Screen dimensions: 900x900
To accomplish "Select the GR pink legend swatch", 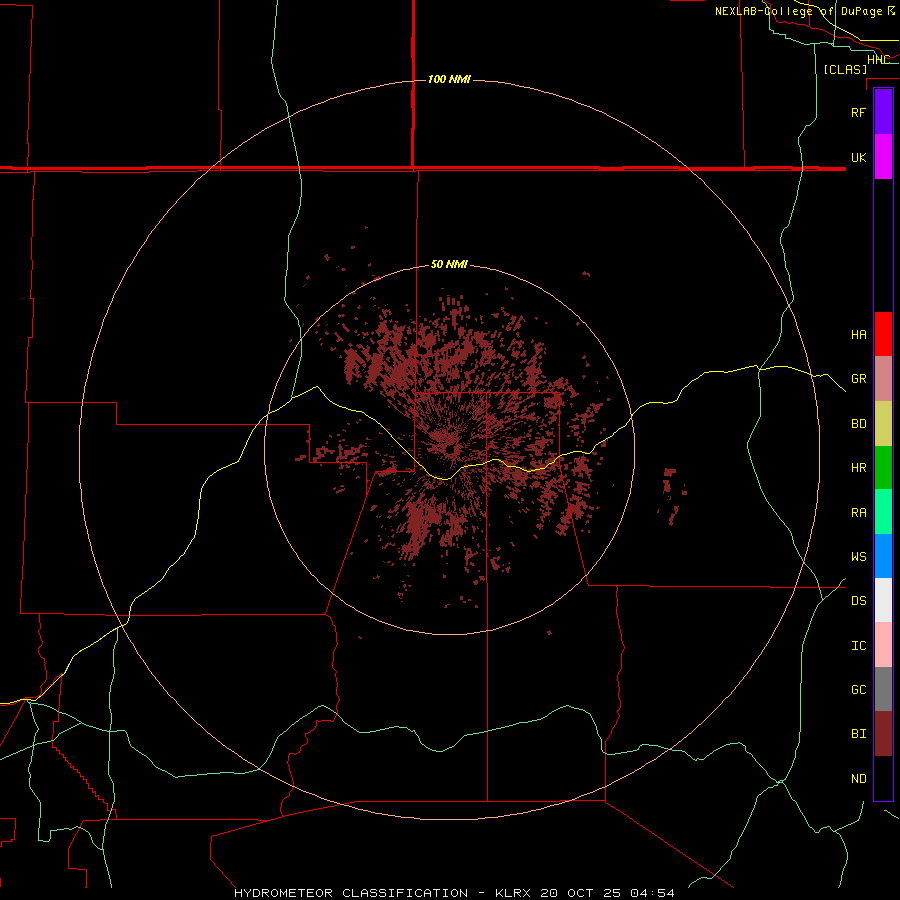I will pos(883,379).
